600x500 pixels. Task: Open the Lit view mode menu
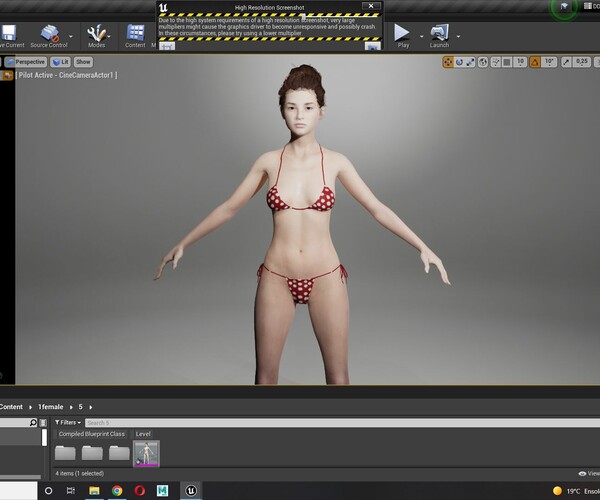click(x=60, y=62)
